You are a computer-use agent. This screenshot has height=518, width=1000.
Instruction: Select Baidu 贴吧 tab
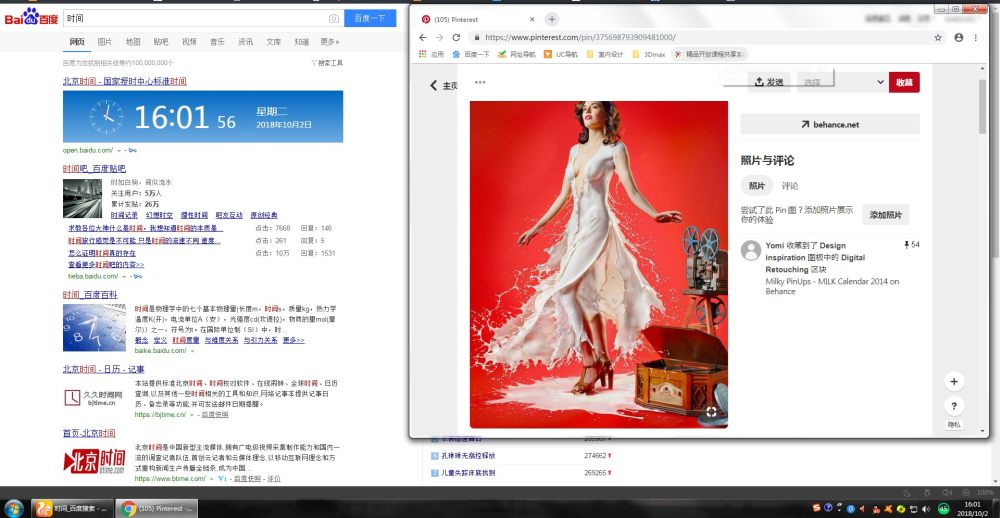click(x=161, y=42)
